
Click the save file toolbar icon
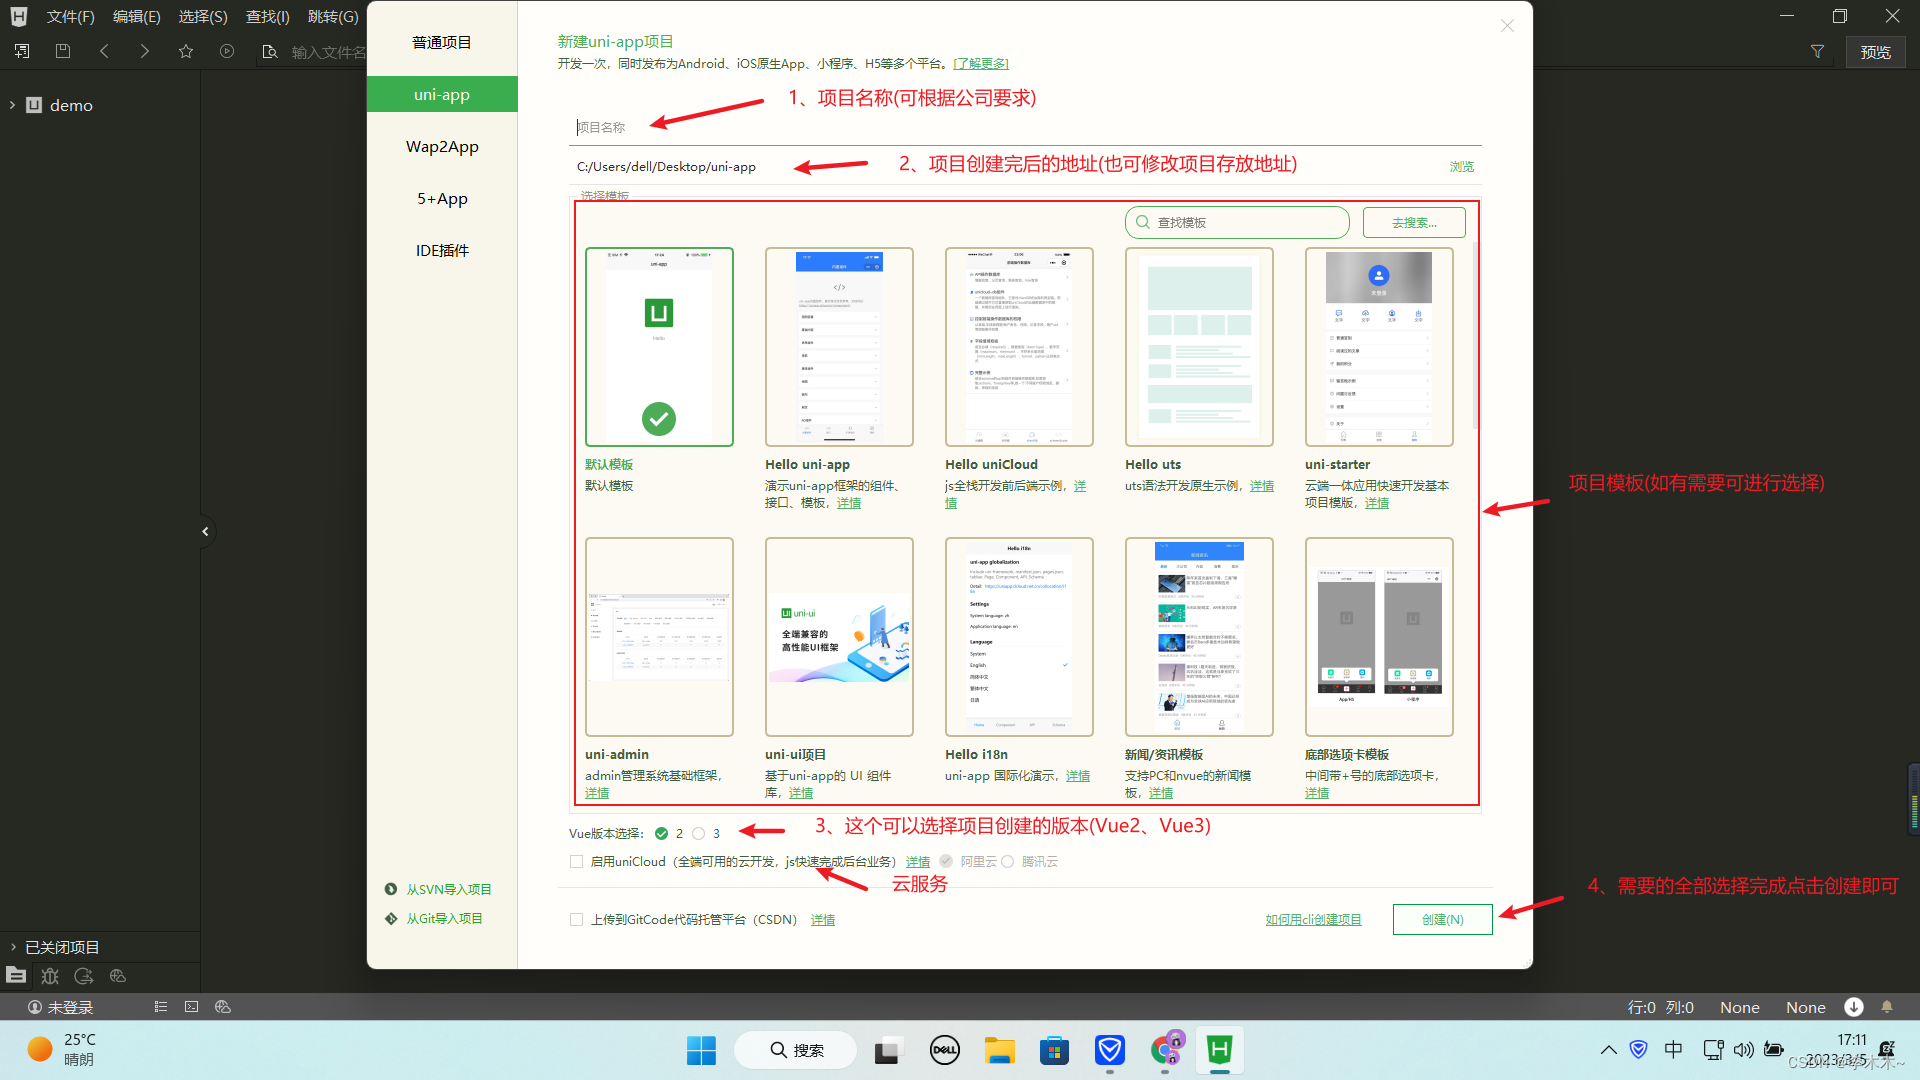click(x=63, y=51)
